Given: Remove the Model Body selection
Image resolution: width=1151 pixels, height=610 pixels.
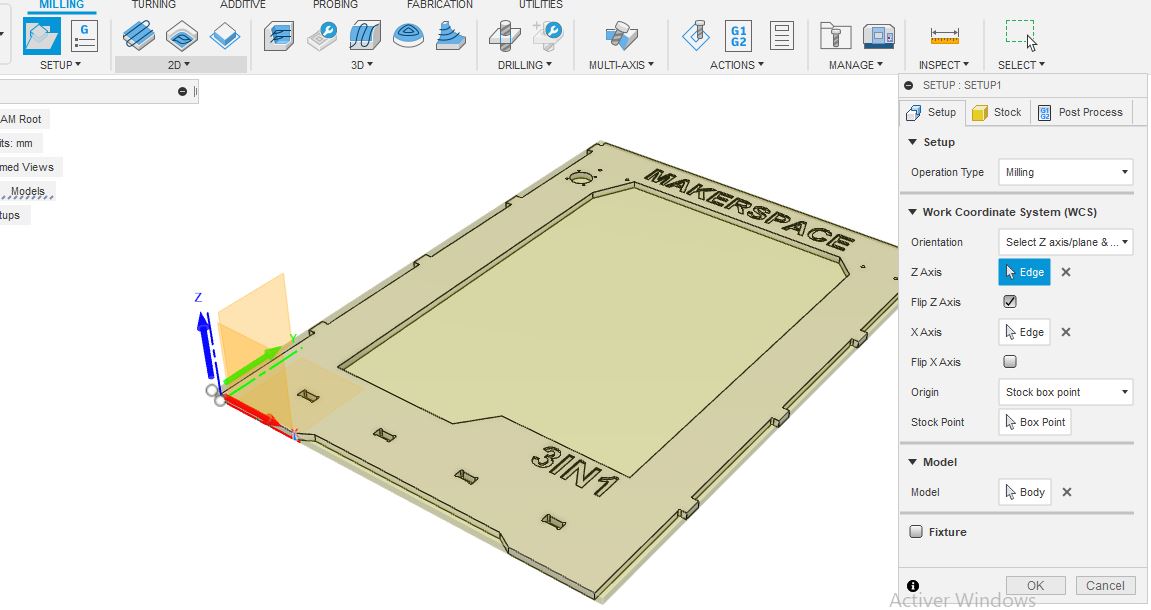Looking at the screenshot, I should [1067, 493].
